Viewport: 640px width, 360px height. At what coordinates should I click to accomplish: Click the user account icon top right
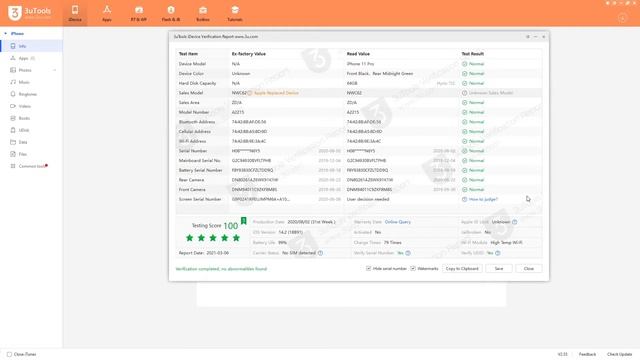point(622,18)
